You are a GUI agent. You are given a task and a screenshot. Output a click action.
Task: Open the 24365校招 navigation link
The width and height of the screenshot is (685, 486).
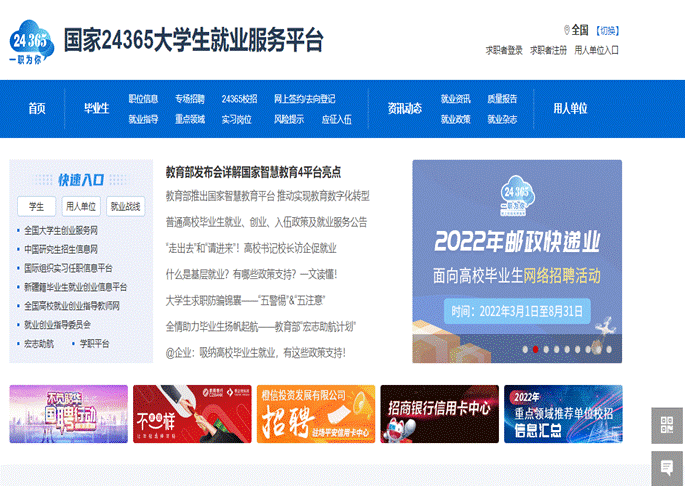click(239, 99)
